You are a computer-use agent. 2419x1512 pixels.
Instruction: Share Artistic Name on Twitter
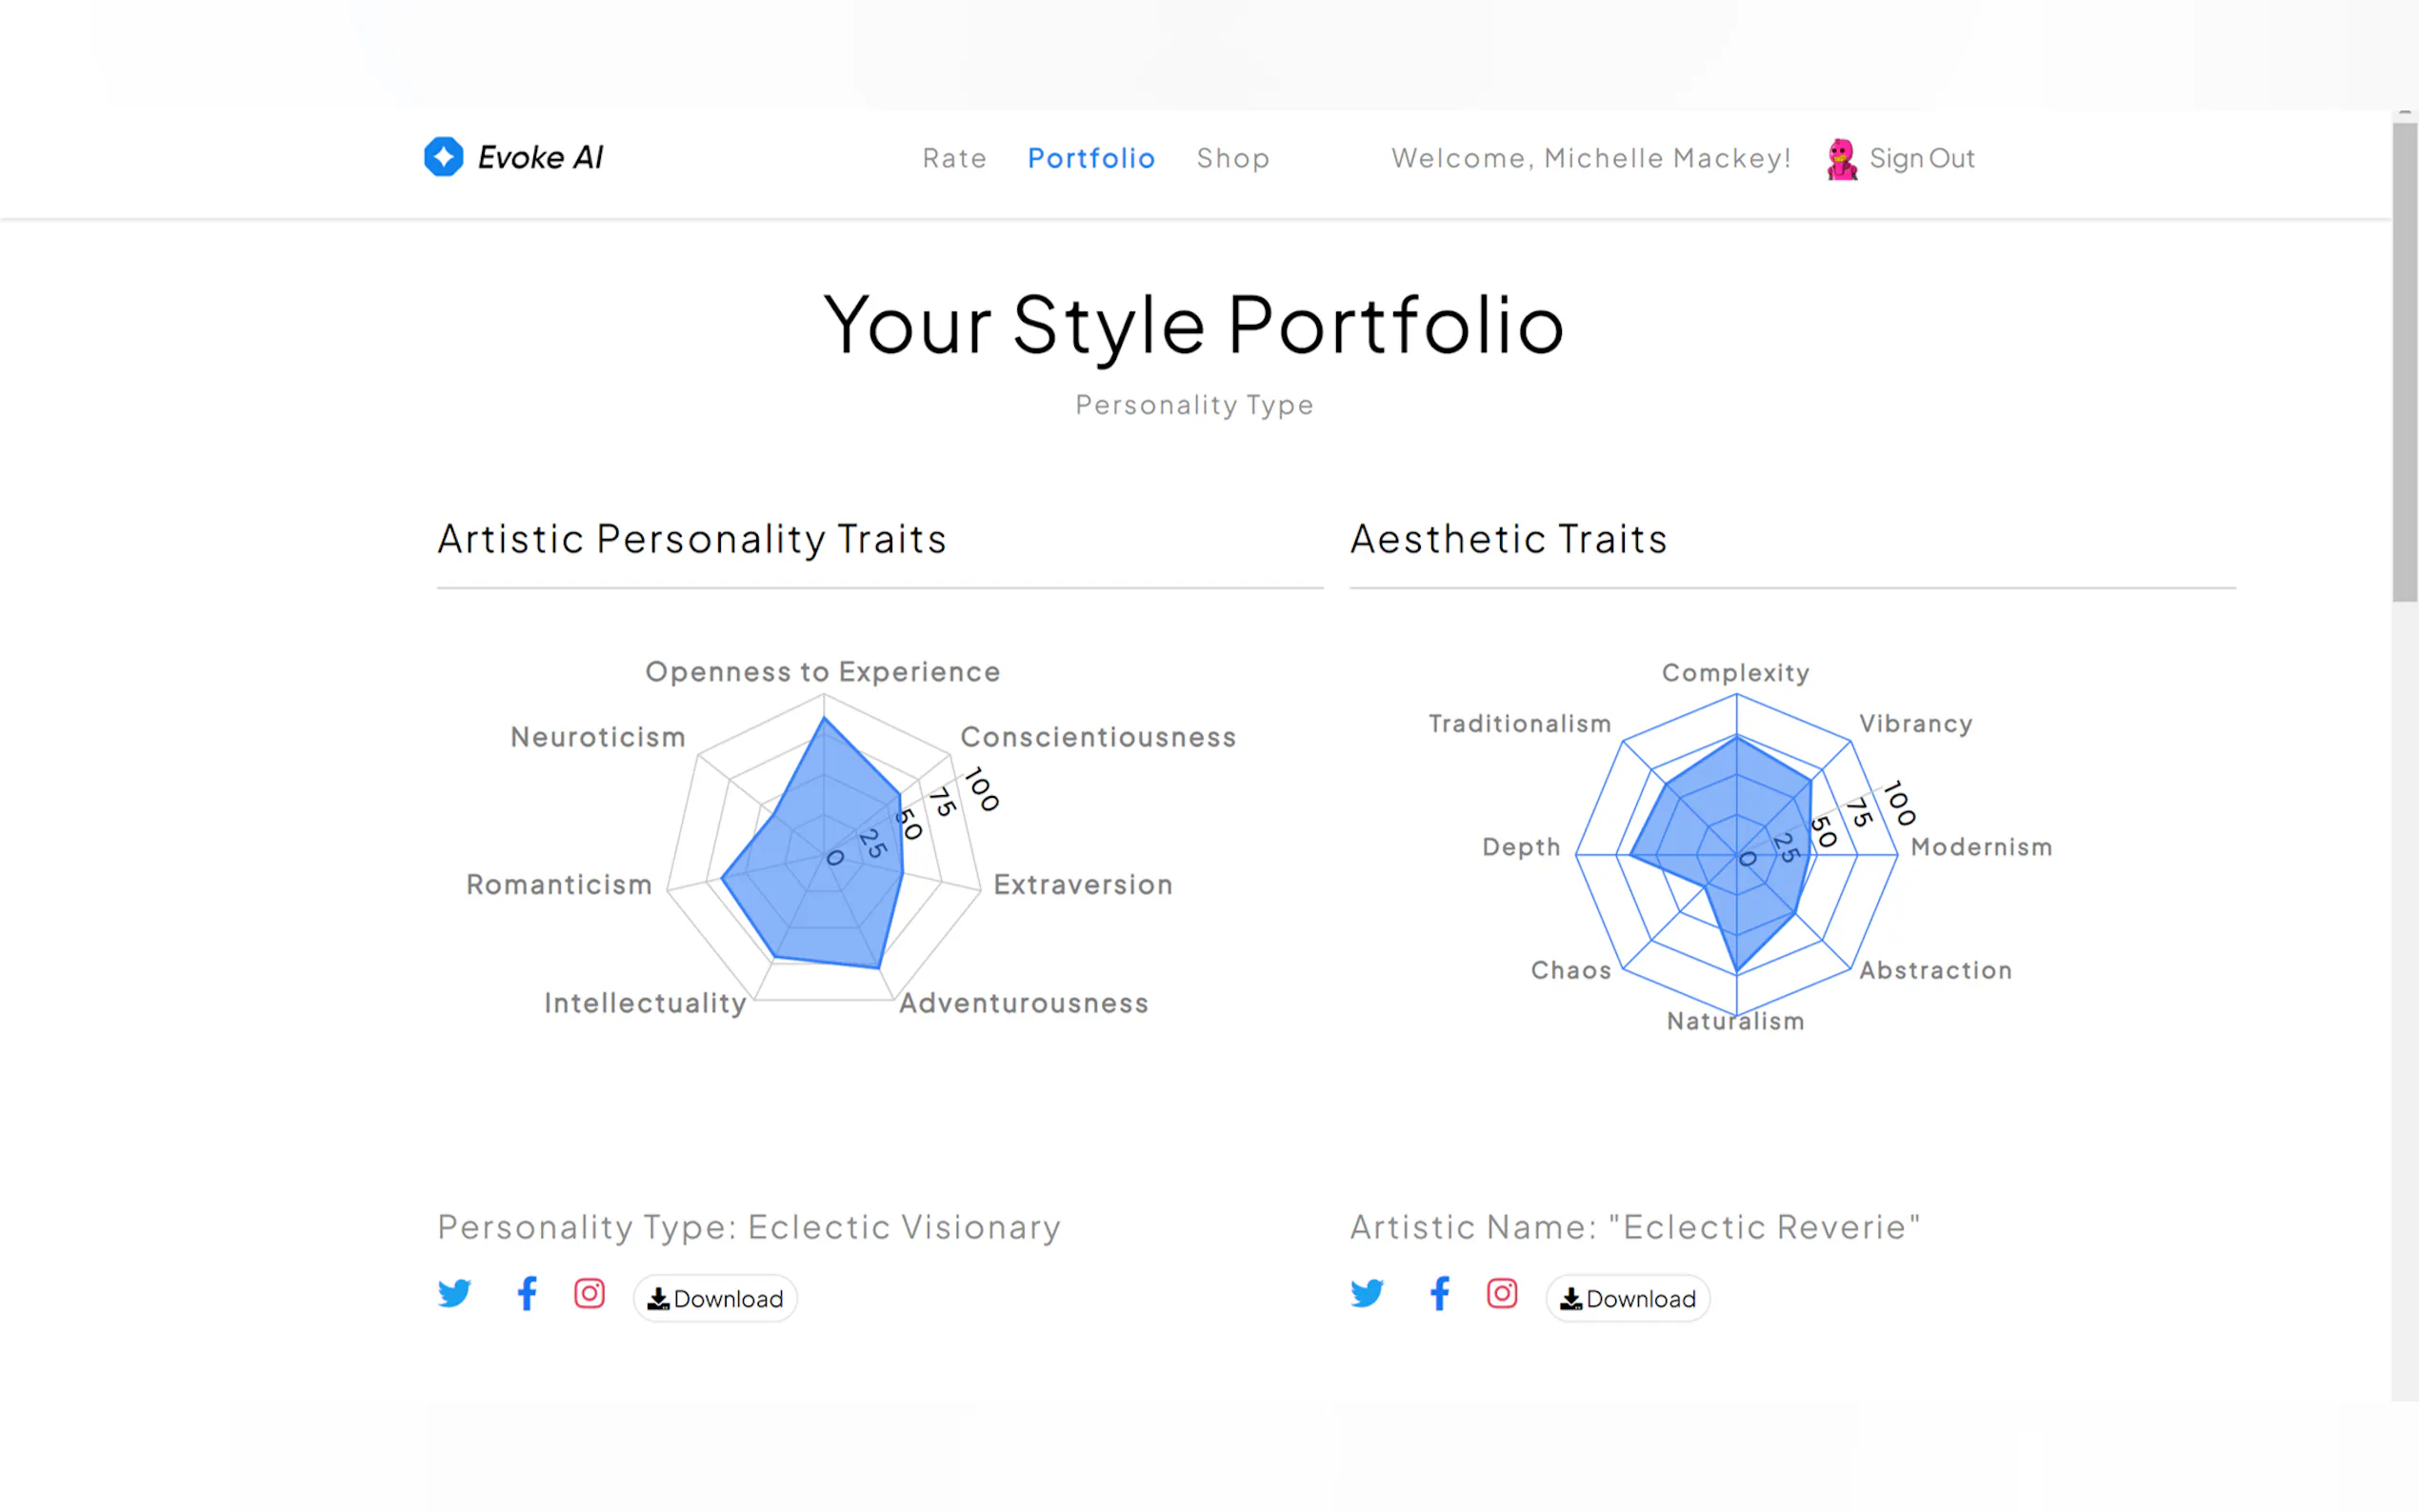click(x=1367, y=1293)
